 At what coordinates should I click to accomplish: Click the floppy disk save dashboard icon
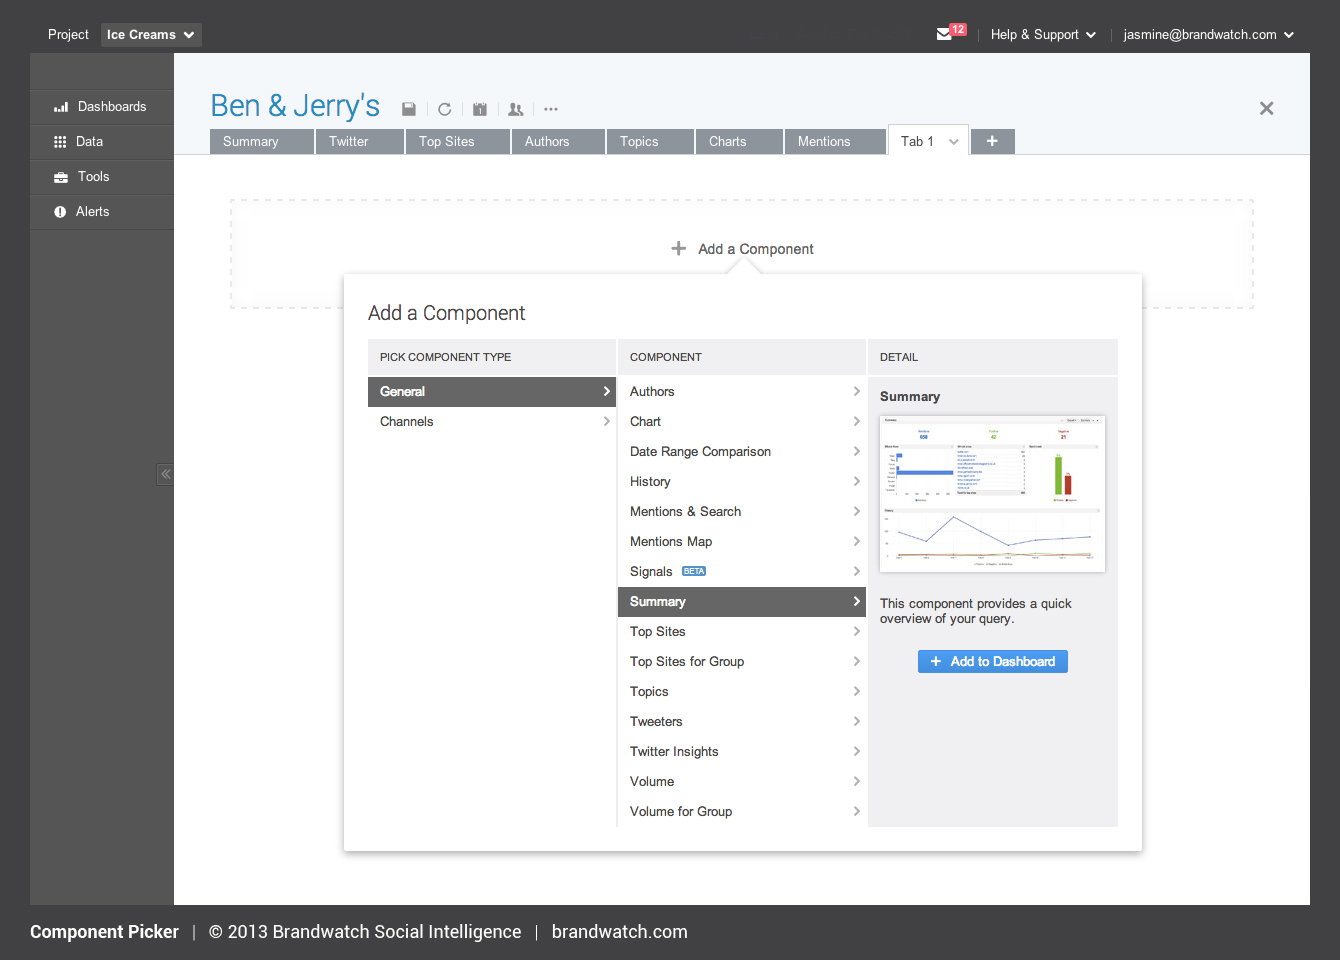409,109
